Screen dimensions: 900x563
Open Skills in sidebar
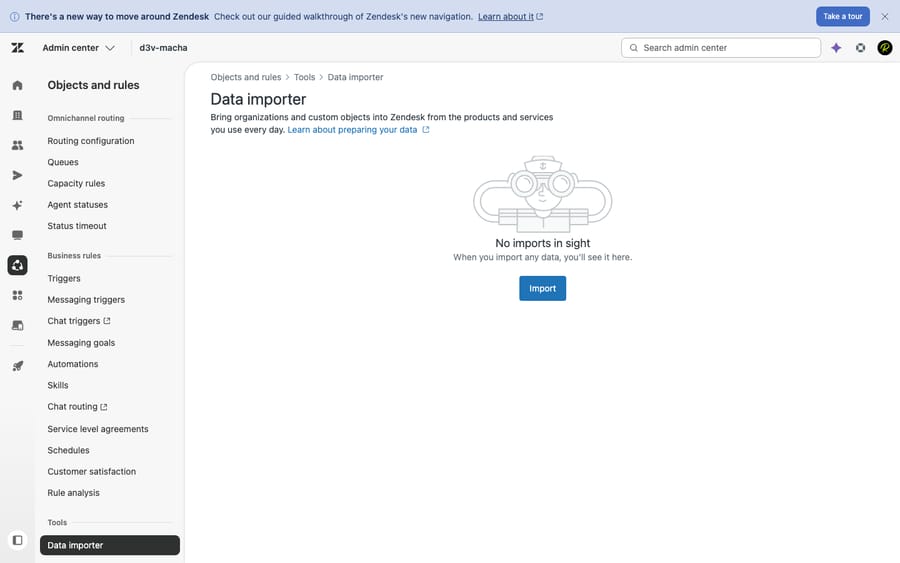point(58,385)
